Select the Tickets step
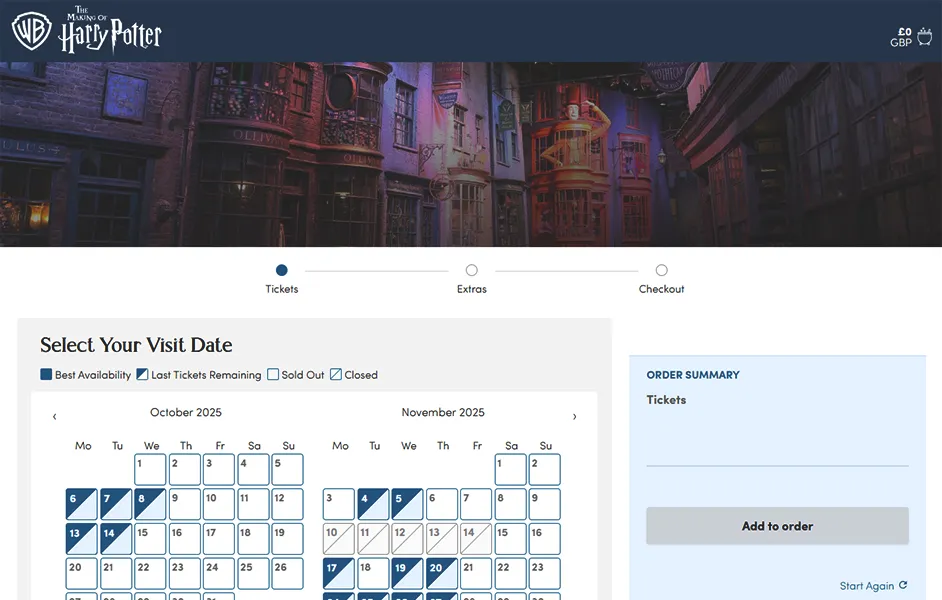 click(282, 270)
